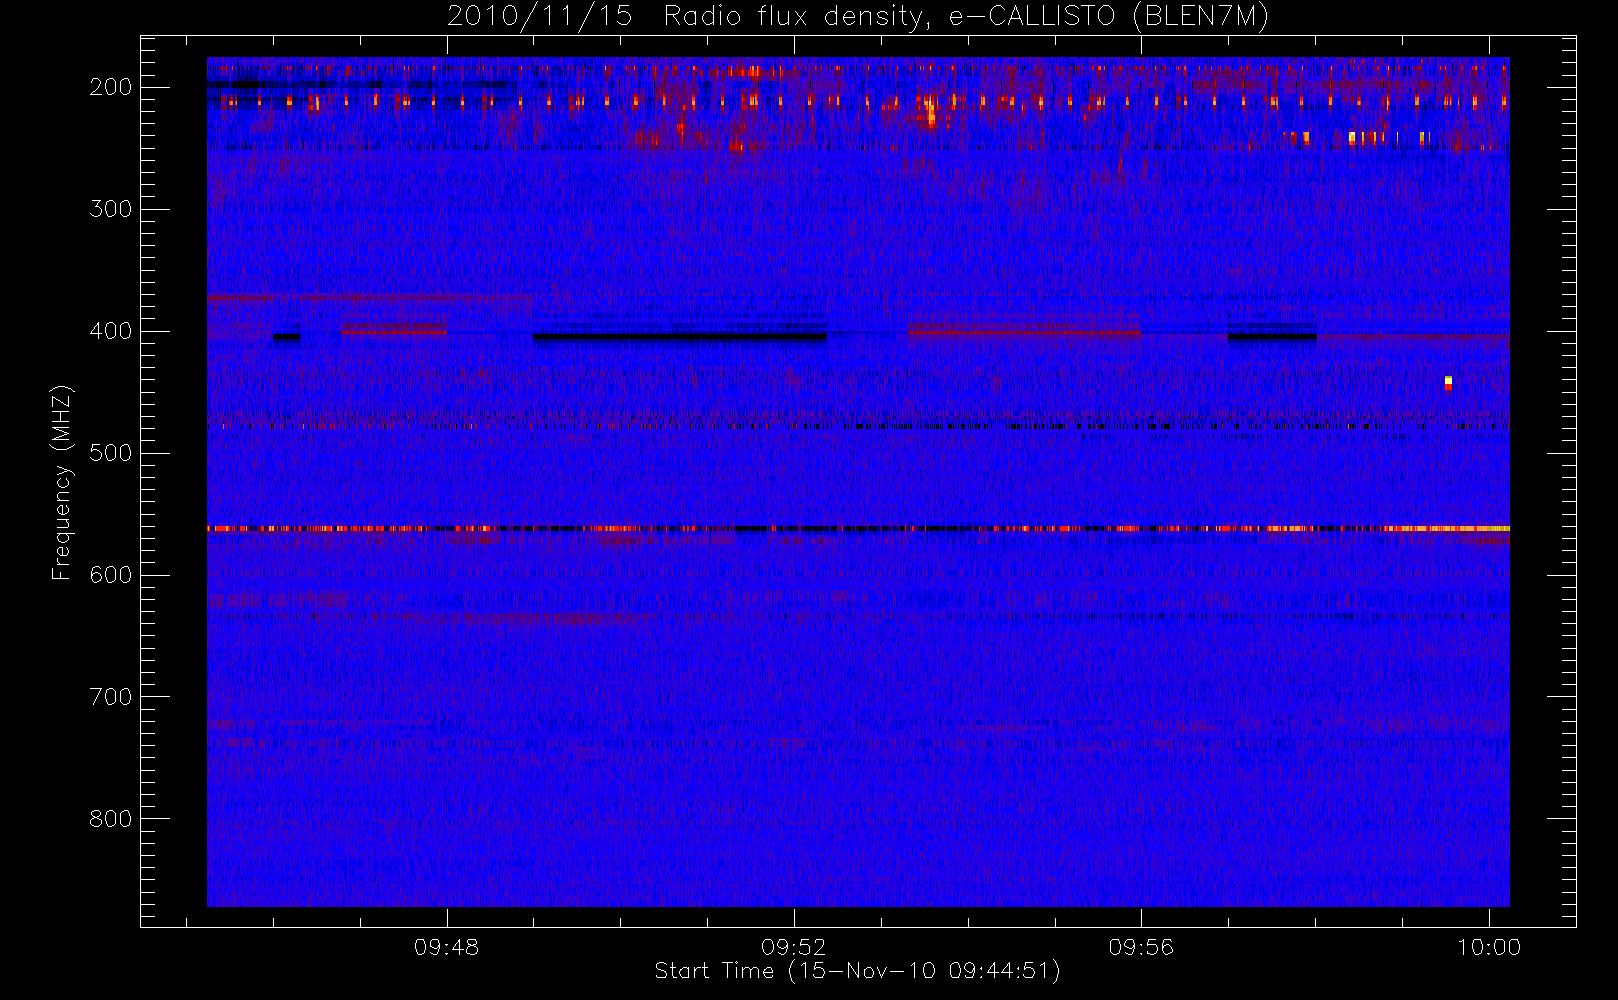1618x1000 pixels.
Task: Click the 300 frequency tick label
Action: point(111,209)
